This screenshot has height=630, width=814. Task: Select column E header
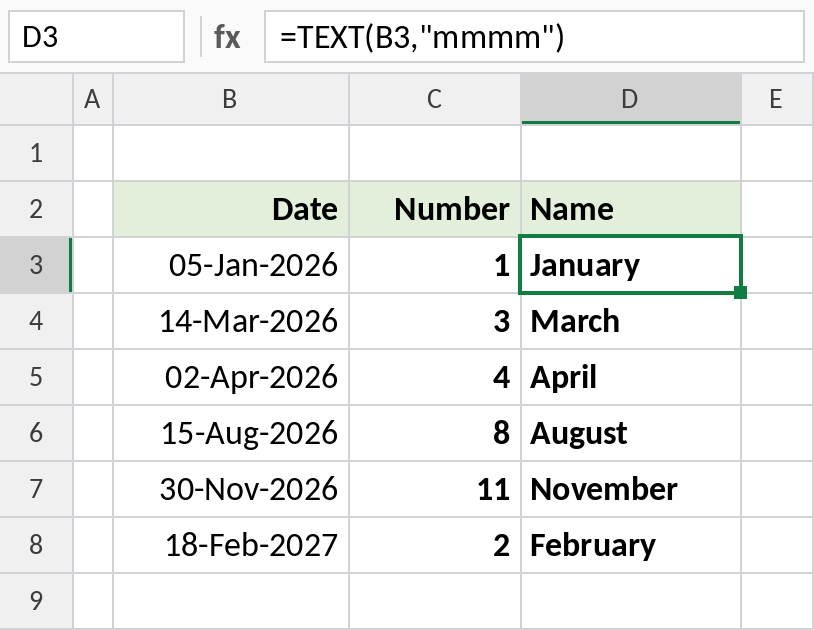pyautogui.click(x=777, y=99)
